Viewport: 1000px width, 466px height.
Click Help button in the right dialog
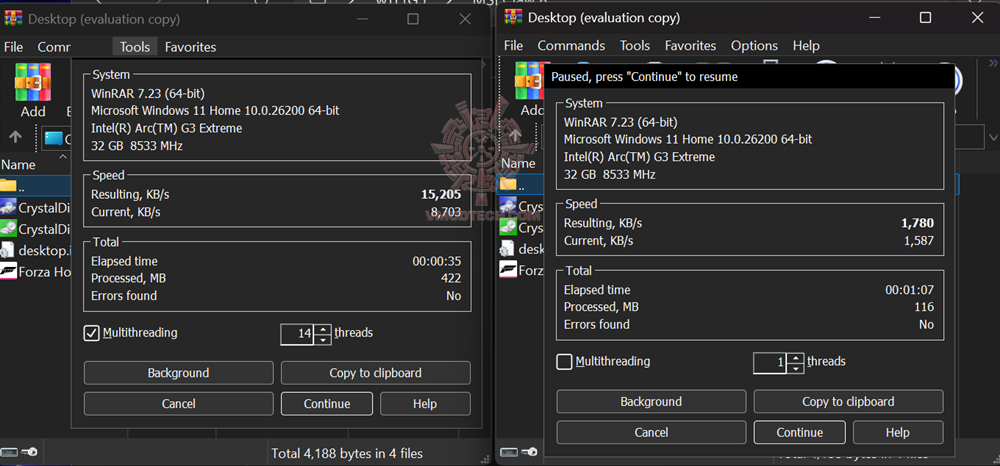click(897, 432)
